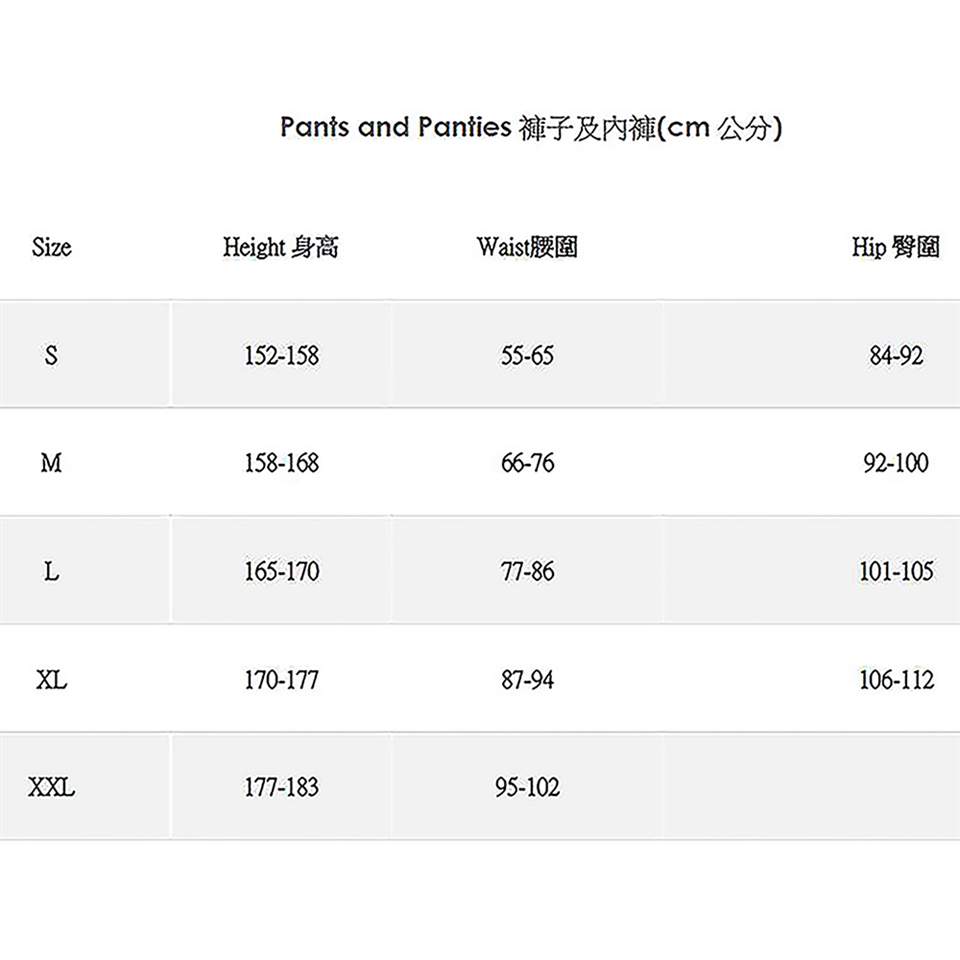Click the Waist column header

(x=527, y=247)
